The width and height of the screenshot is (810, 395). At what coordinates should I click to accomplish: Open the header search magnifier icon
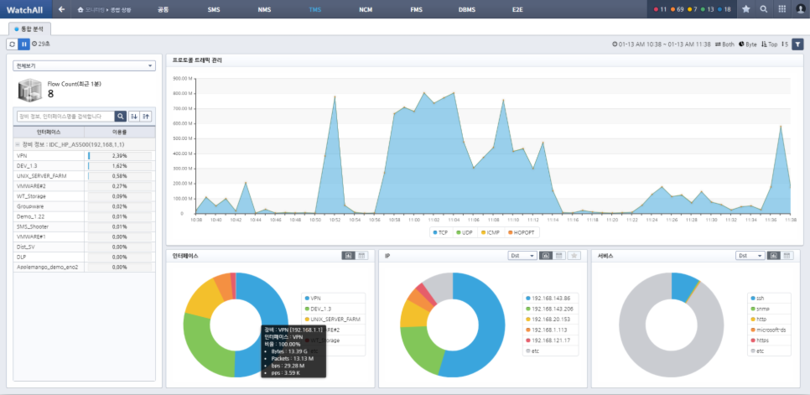pos(764,9)
